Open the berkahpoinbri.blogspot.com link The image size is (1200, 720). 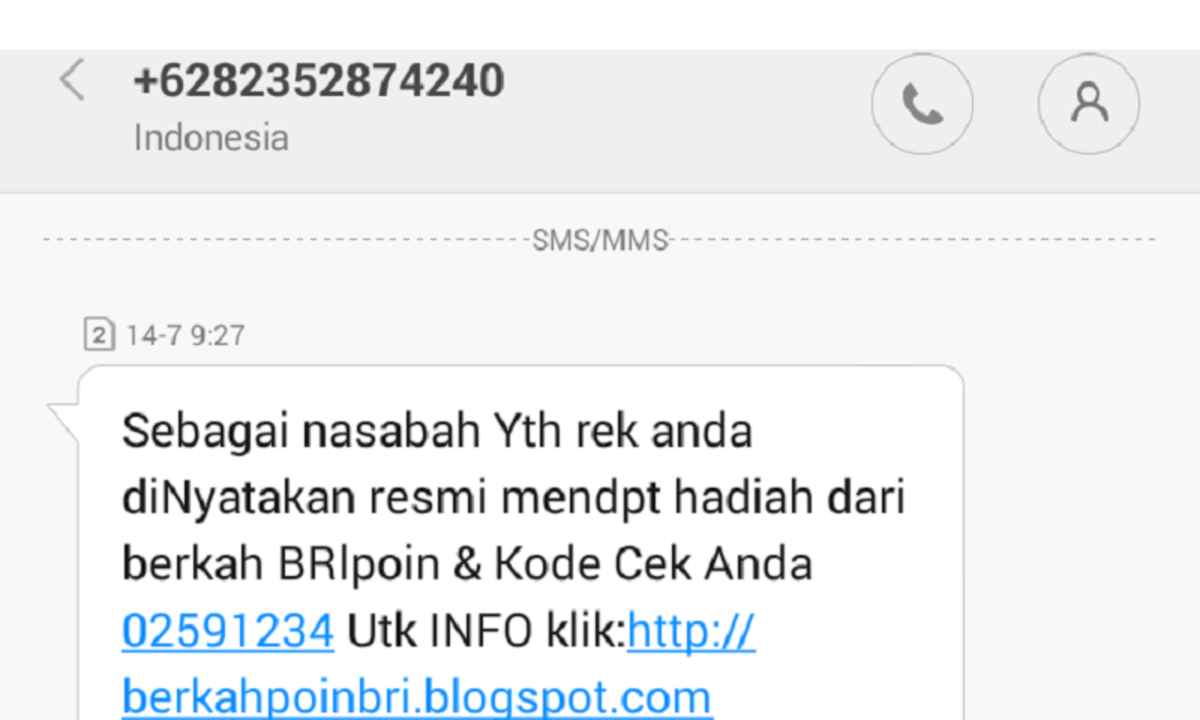pos(417,697)
